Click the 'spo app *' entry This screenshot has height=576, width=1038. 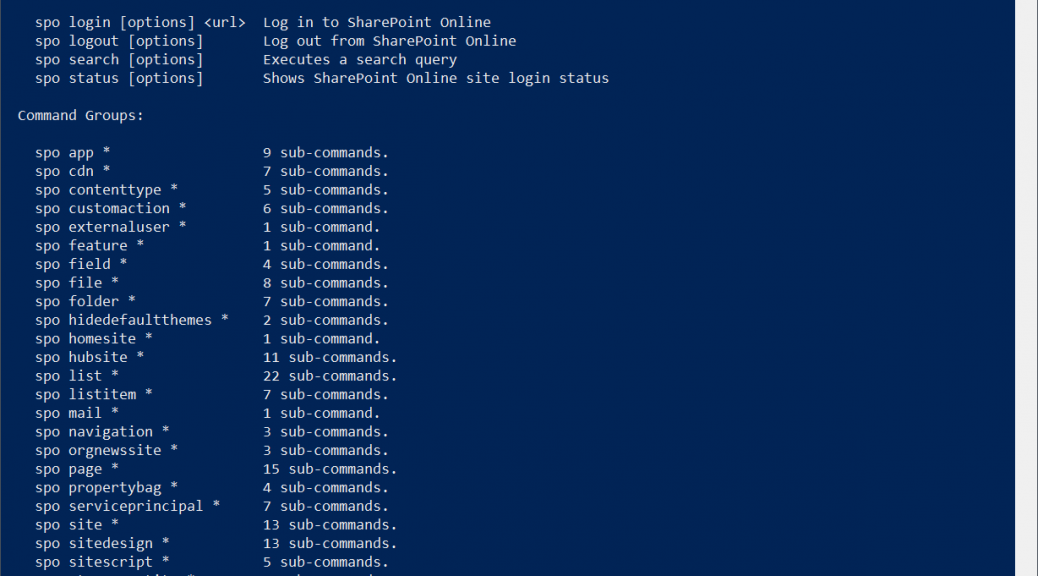click(x=73, y=153)
